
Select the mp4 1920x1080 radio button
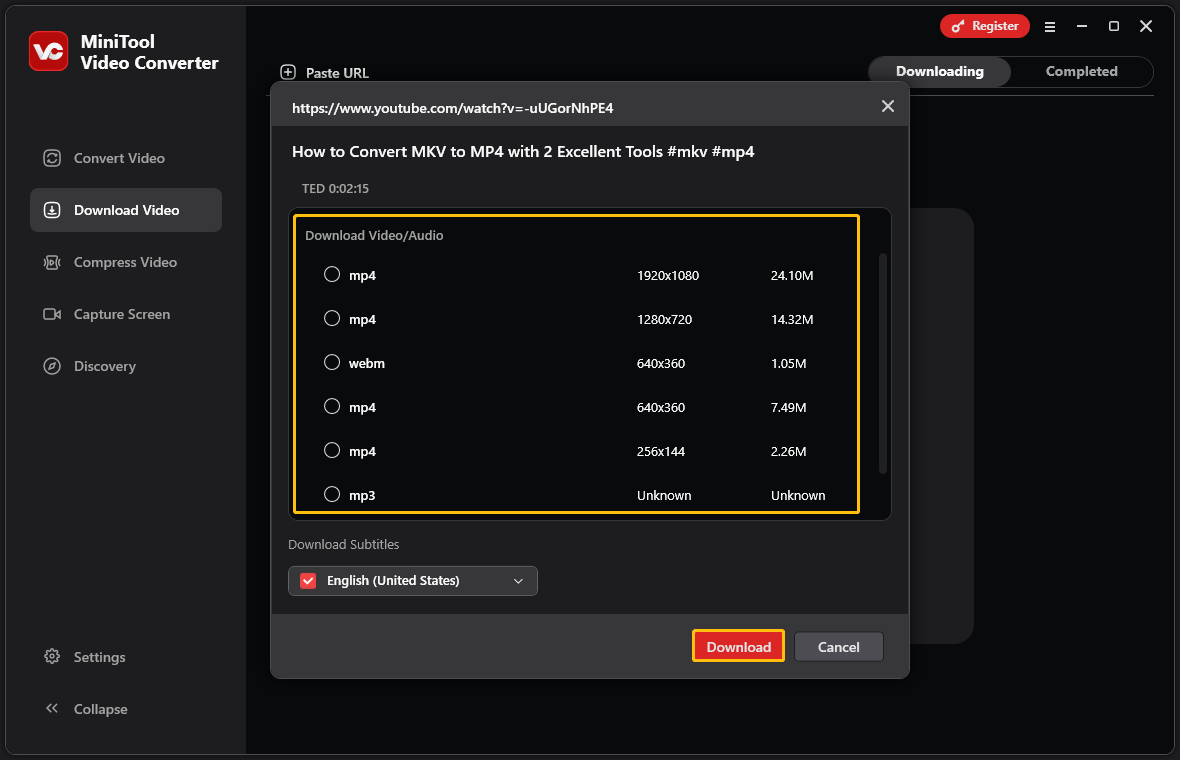[x=332, y=274]
